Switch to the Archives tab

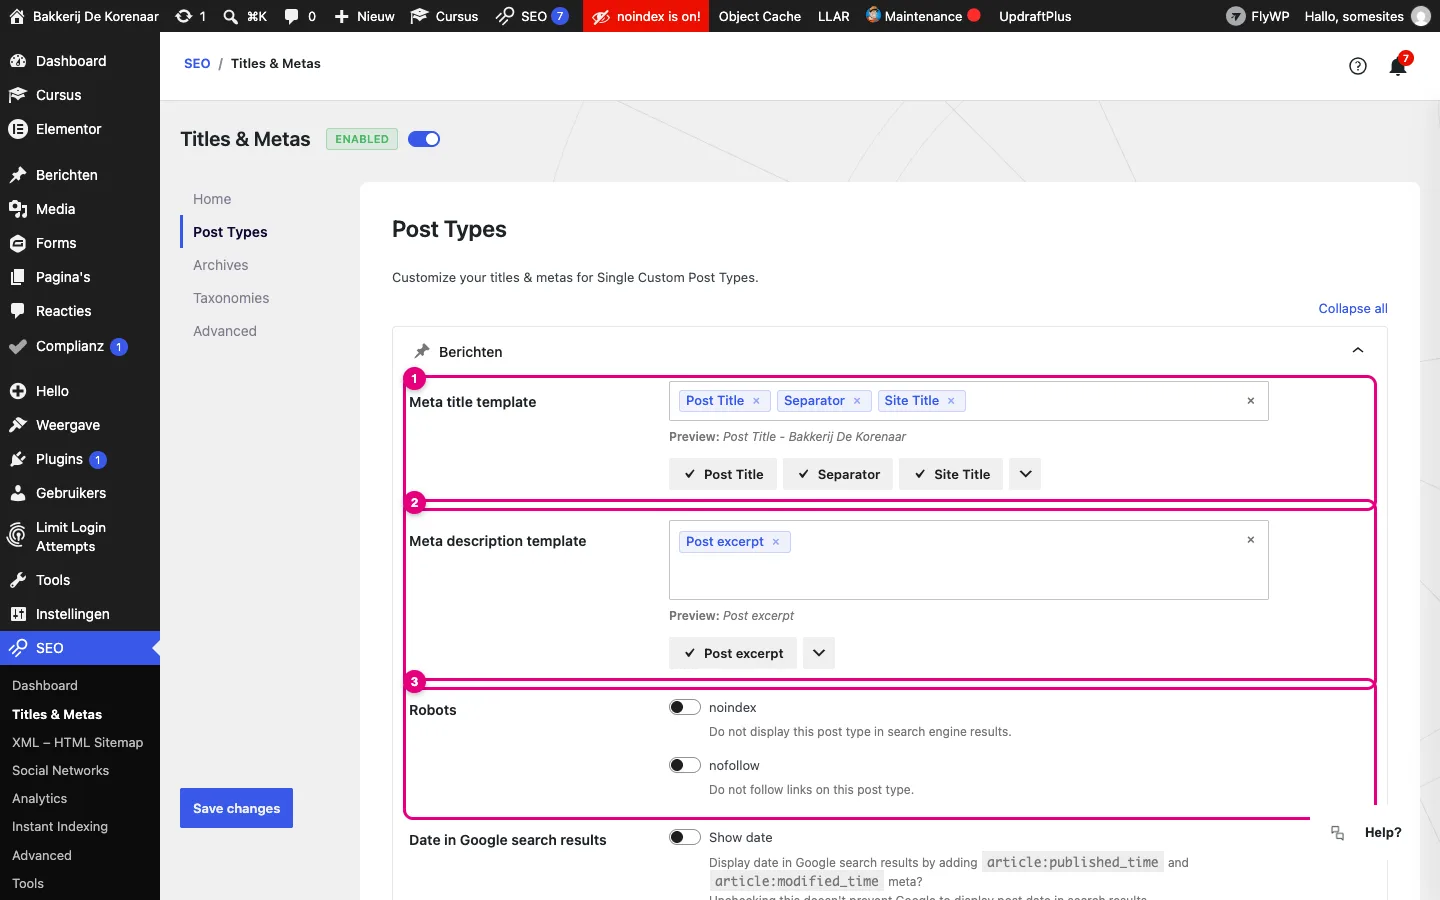[221, 265]
